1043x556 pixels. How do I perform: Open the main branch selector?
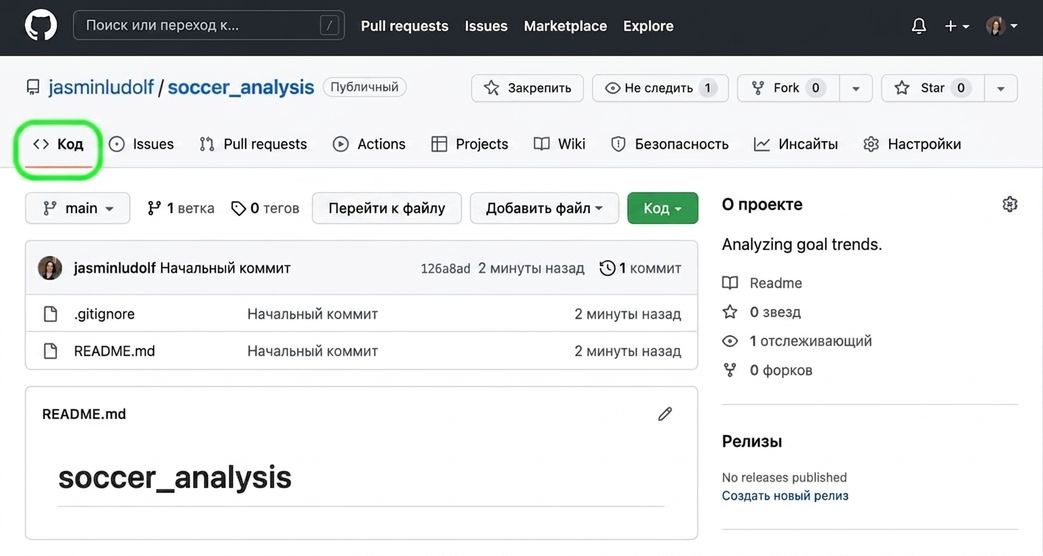tap(78, 208)
